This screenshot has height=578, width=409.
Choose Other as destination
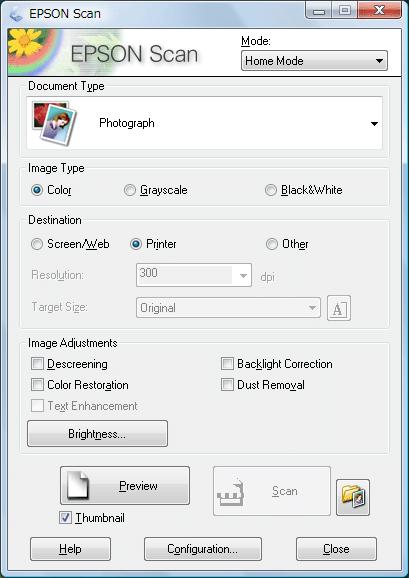pos(272,244)
